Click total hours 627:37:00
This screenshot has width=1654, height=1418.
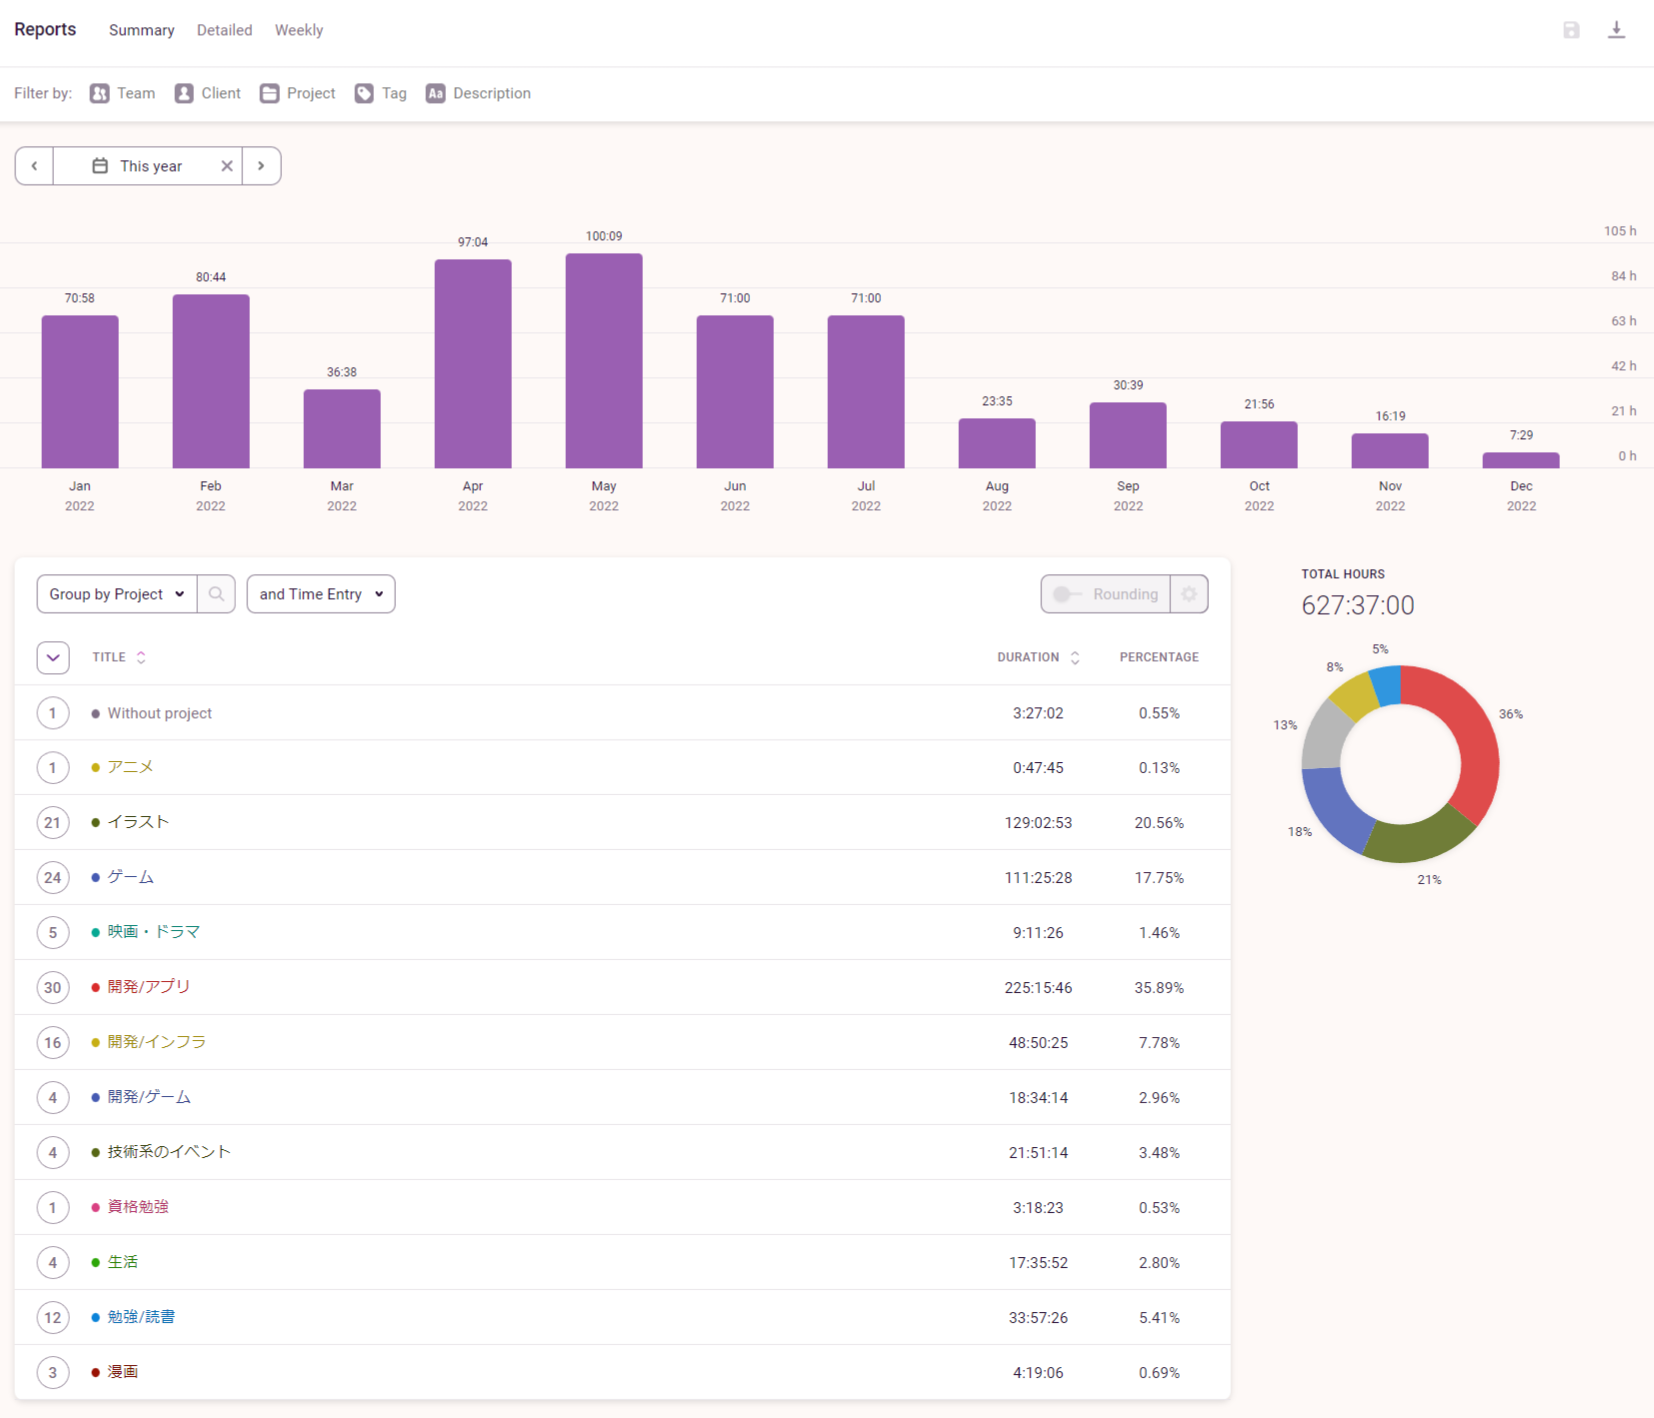(x=1357, y=605)
